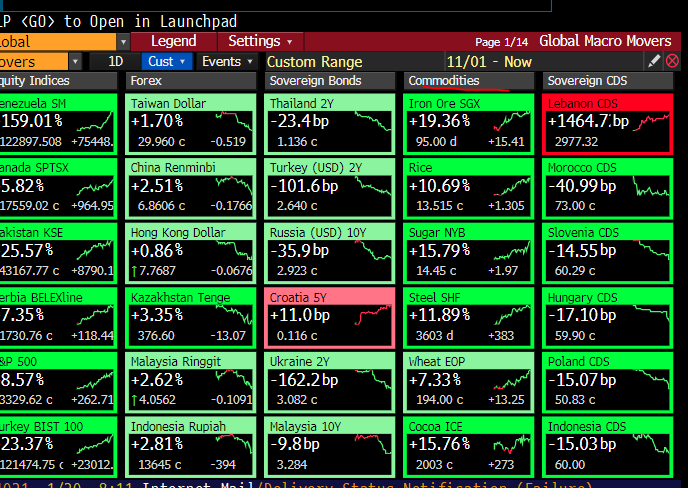Click the Pakistan KSE equity tile
Image resolution: width=688 pixels, height=488 pixels.
[x=58, y=253]
